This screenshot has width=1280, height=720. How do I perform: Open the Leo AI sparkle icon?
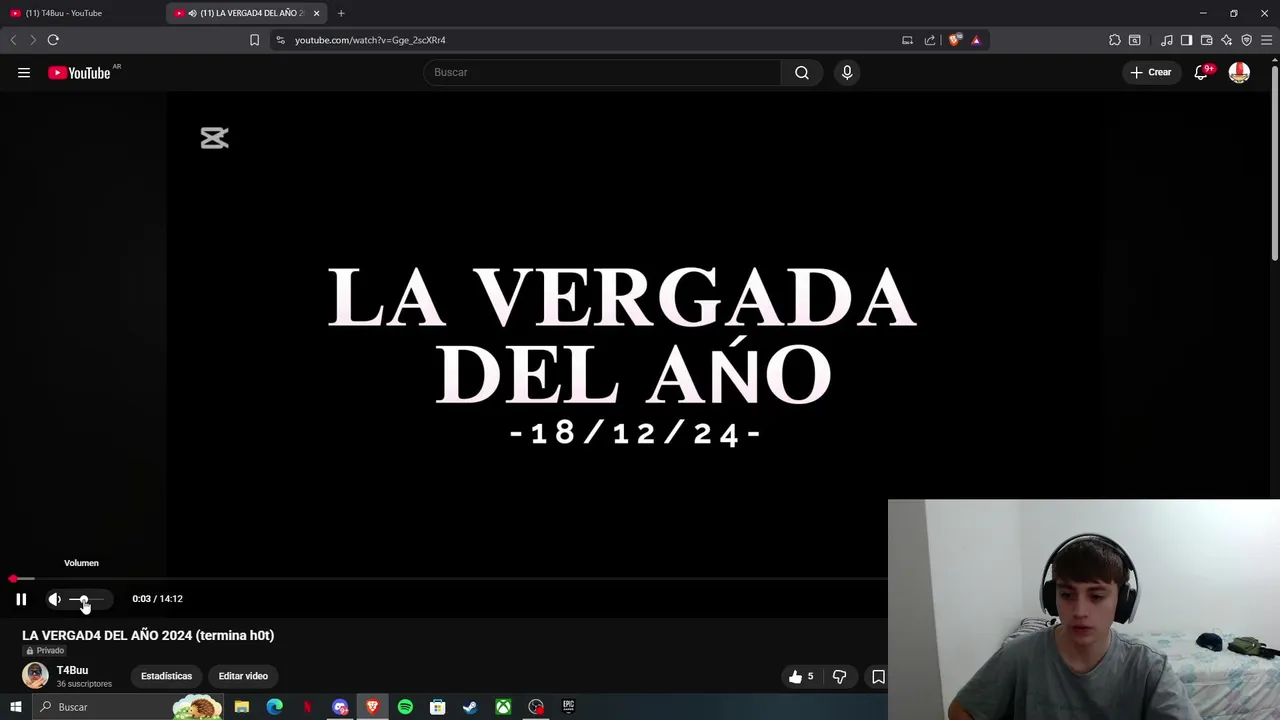1227,40
